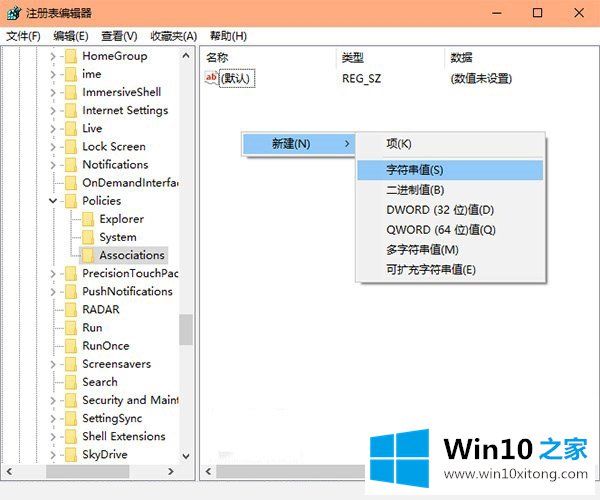Click the tree pane vertical scrollbar thumb
This screenshot has height=500, width=600.
point(186,330)
